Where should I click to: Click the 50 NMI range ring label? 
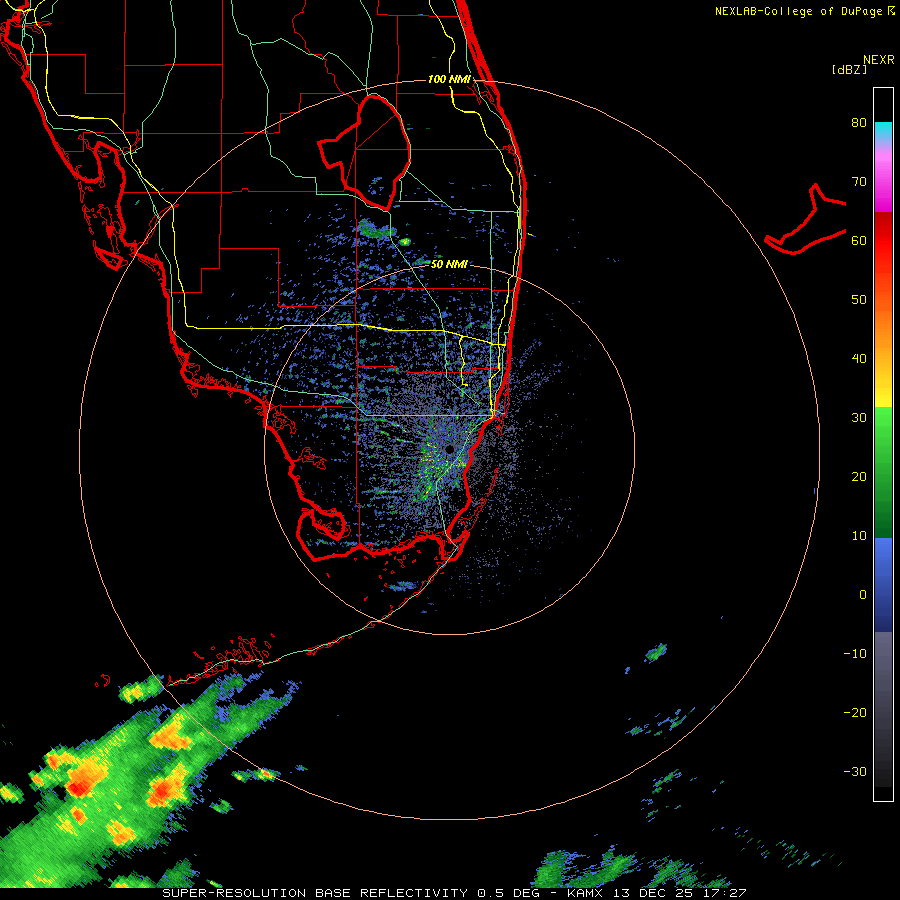coord(449,265)
